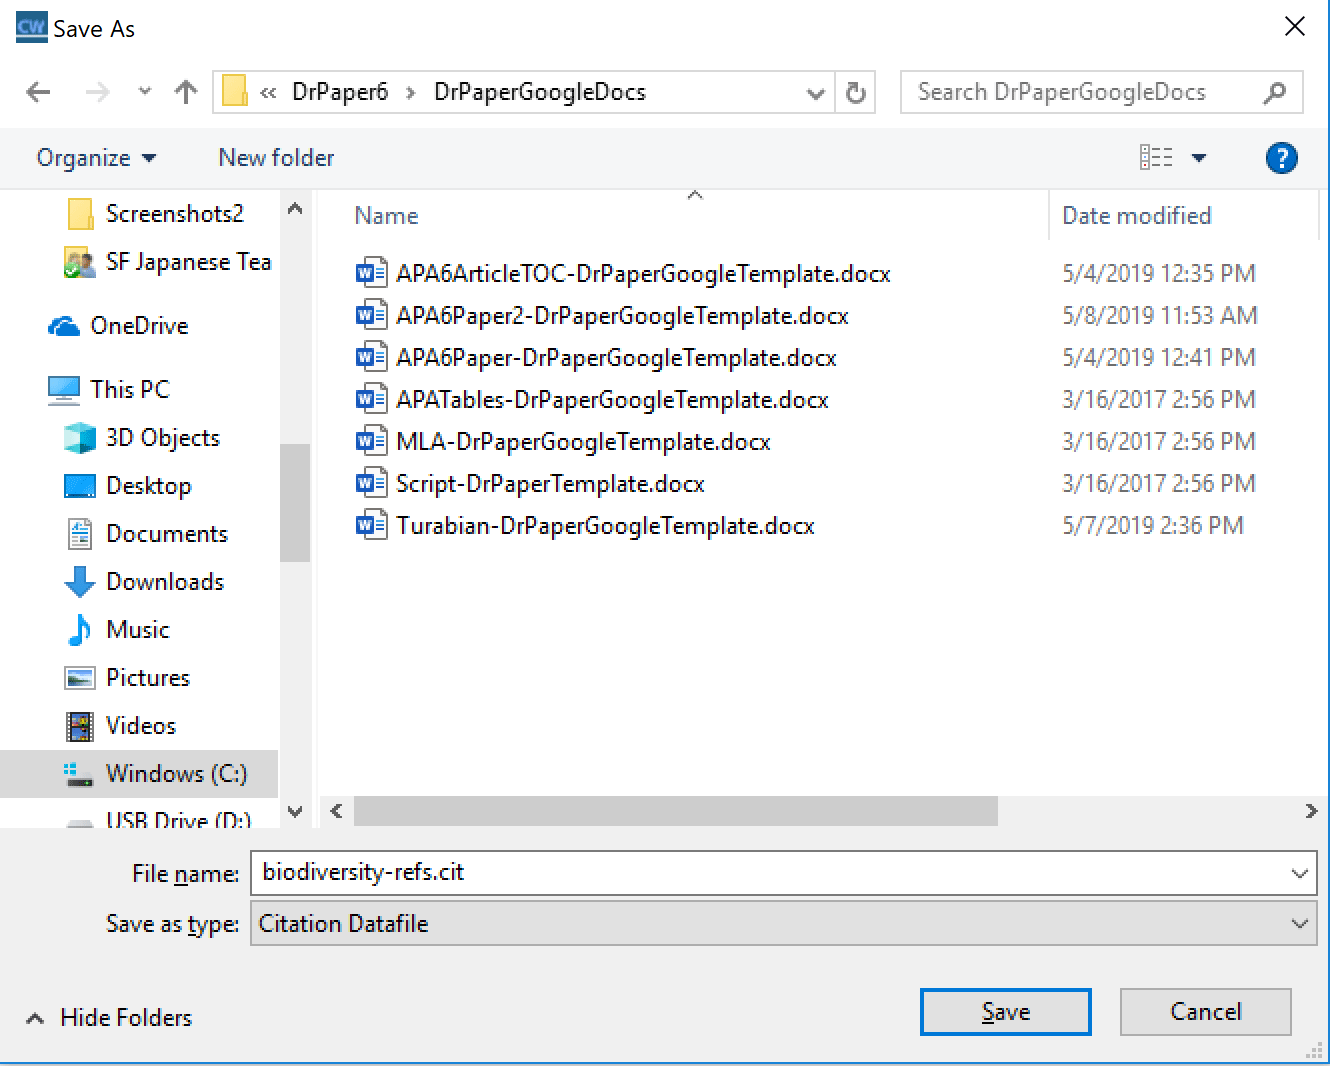Refresh the current folder view
Viewport: 1330px width, 1066px height.
(856, 93)
